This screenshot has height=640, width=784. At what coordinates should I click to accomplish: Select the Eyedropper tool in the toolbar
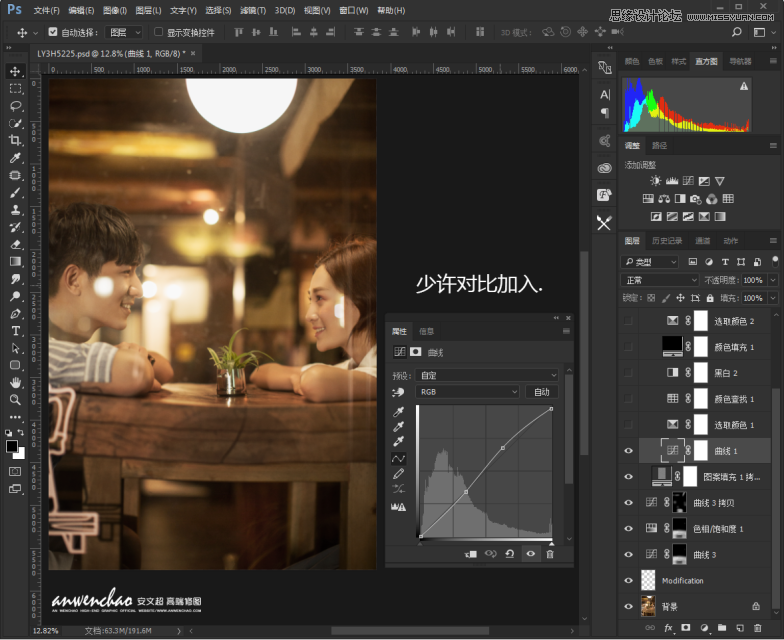(x=15, y=158)
